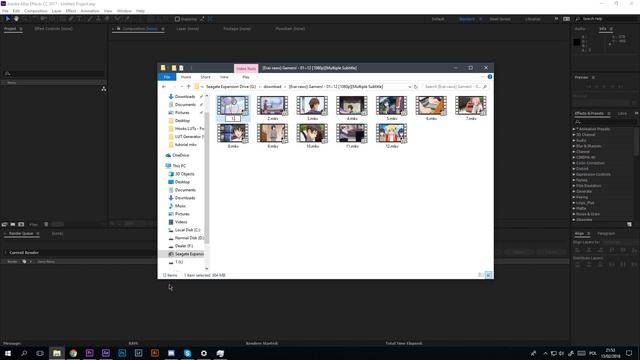Select the 4.mkv video file
The width and height of the screenshot is (640, 360).
point(352,108)
